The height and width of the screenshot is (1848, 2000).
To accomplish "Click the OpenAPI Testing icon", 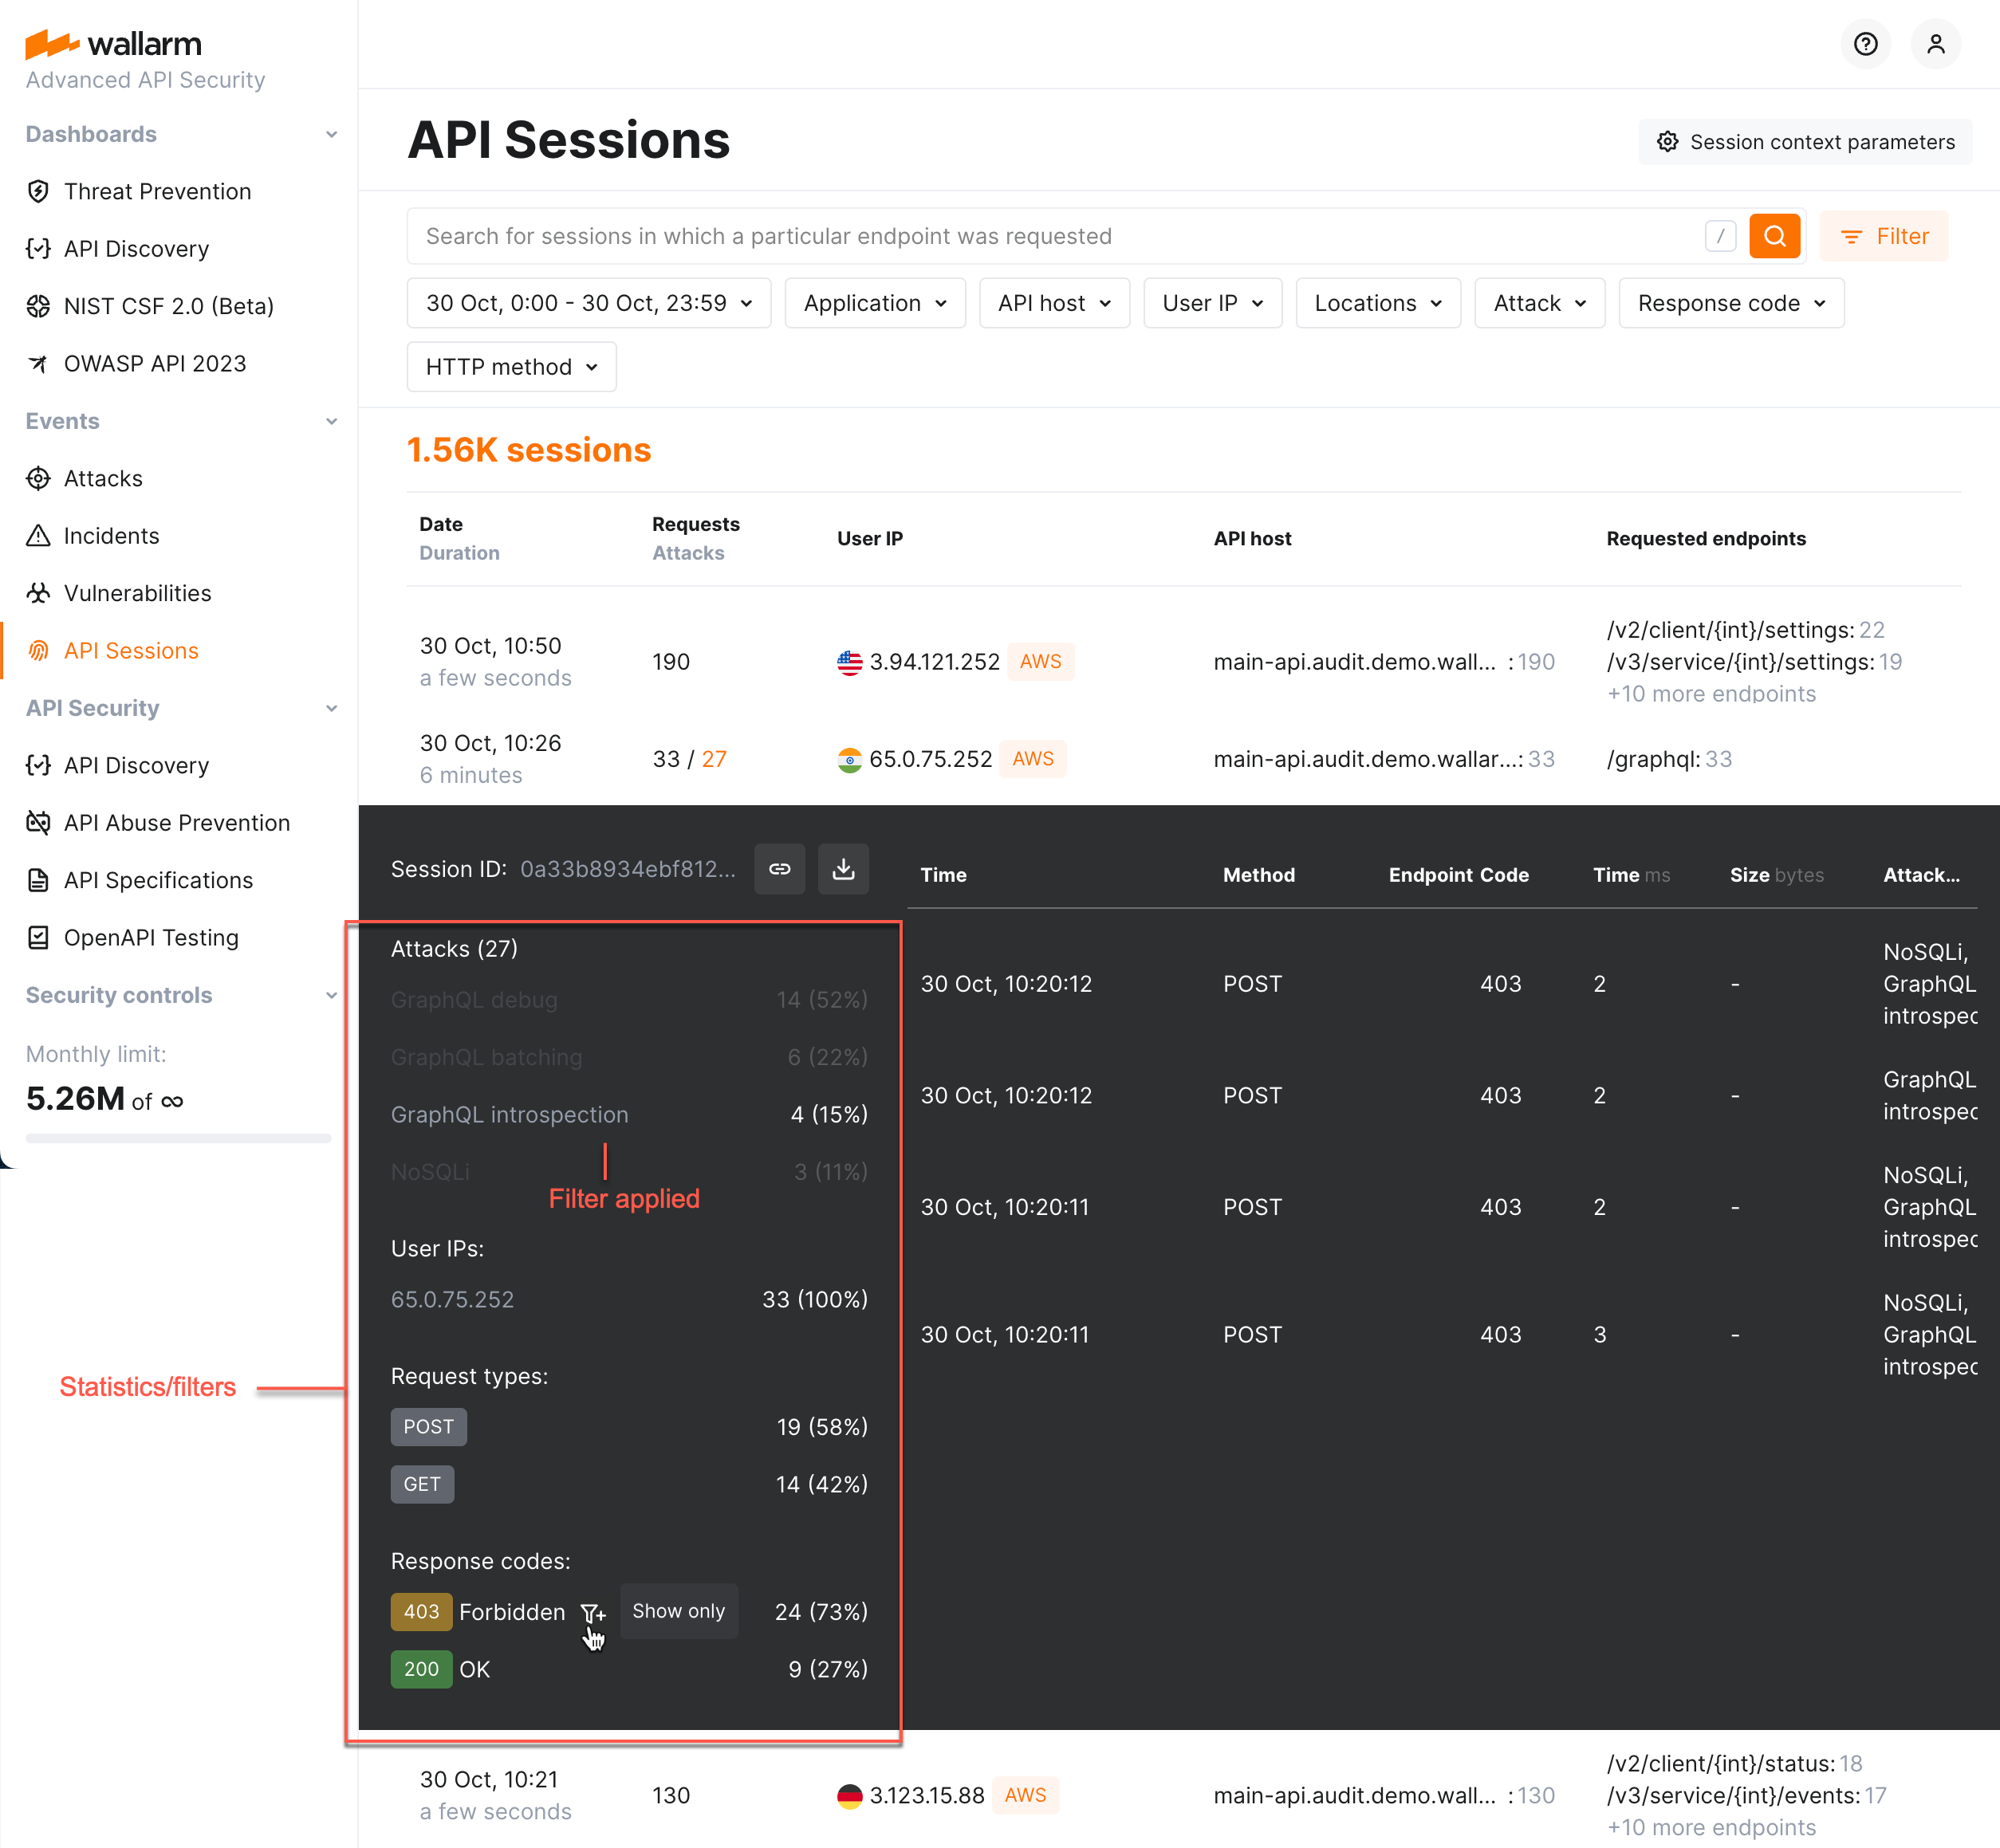I will click(38, 937).
